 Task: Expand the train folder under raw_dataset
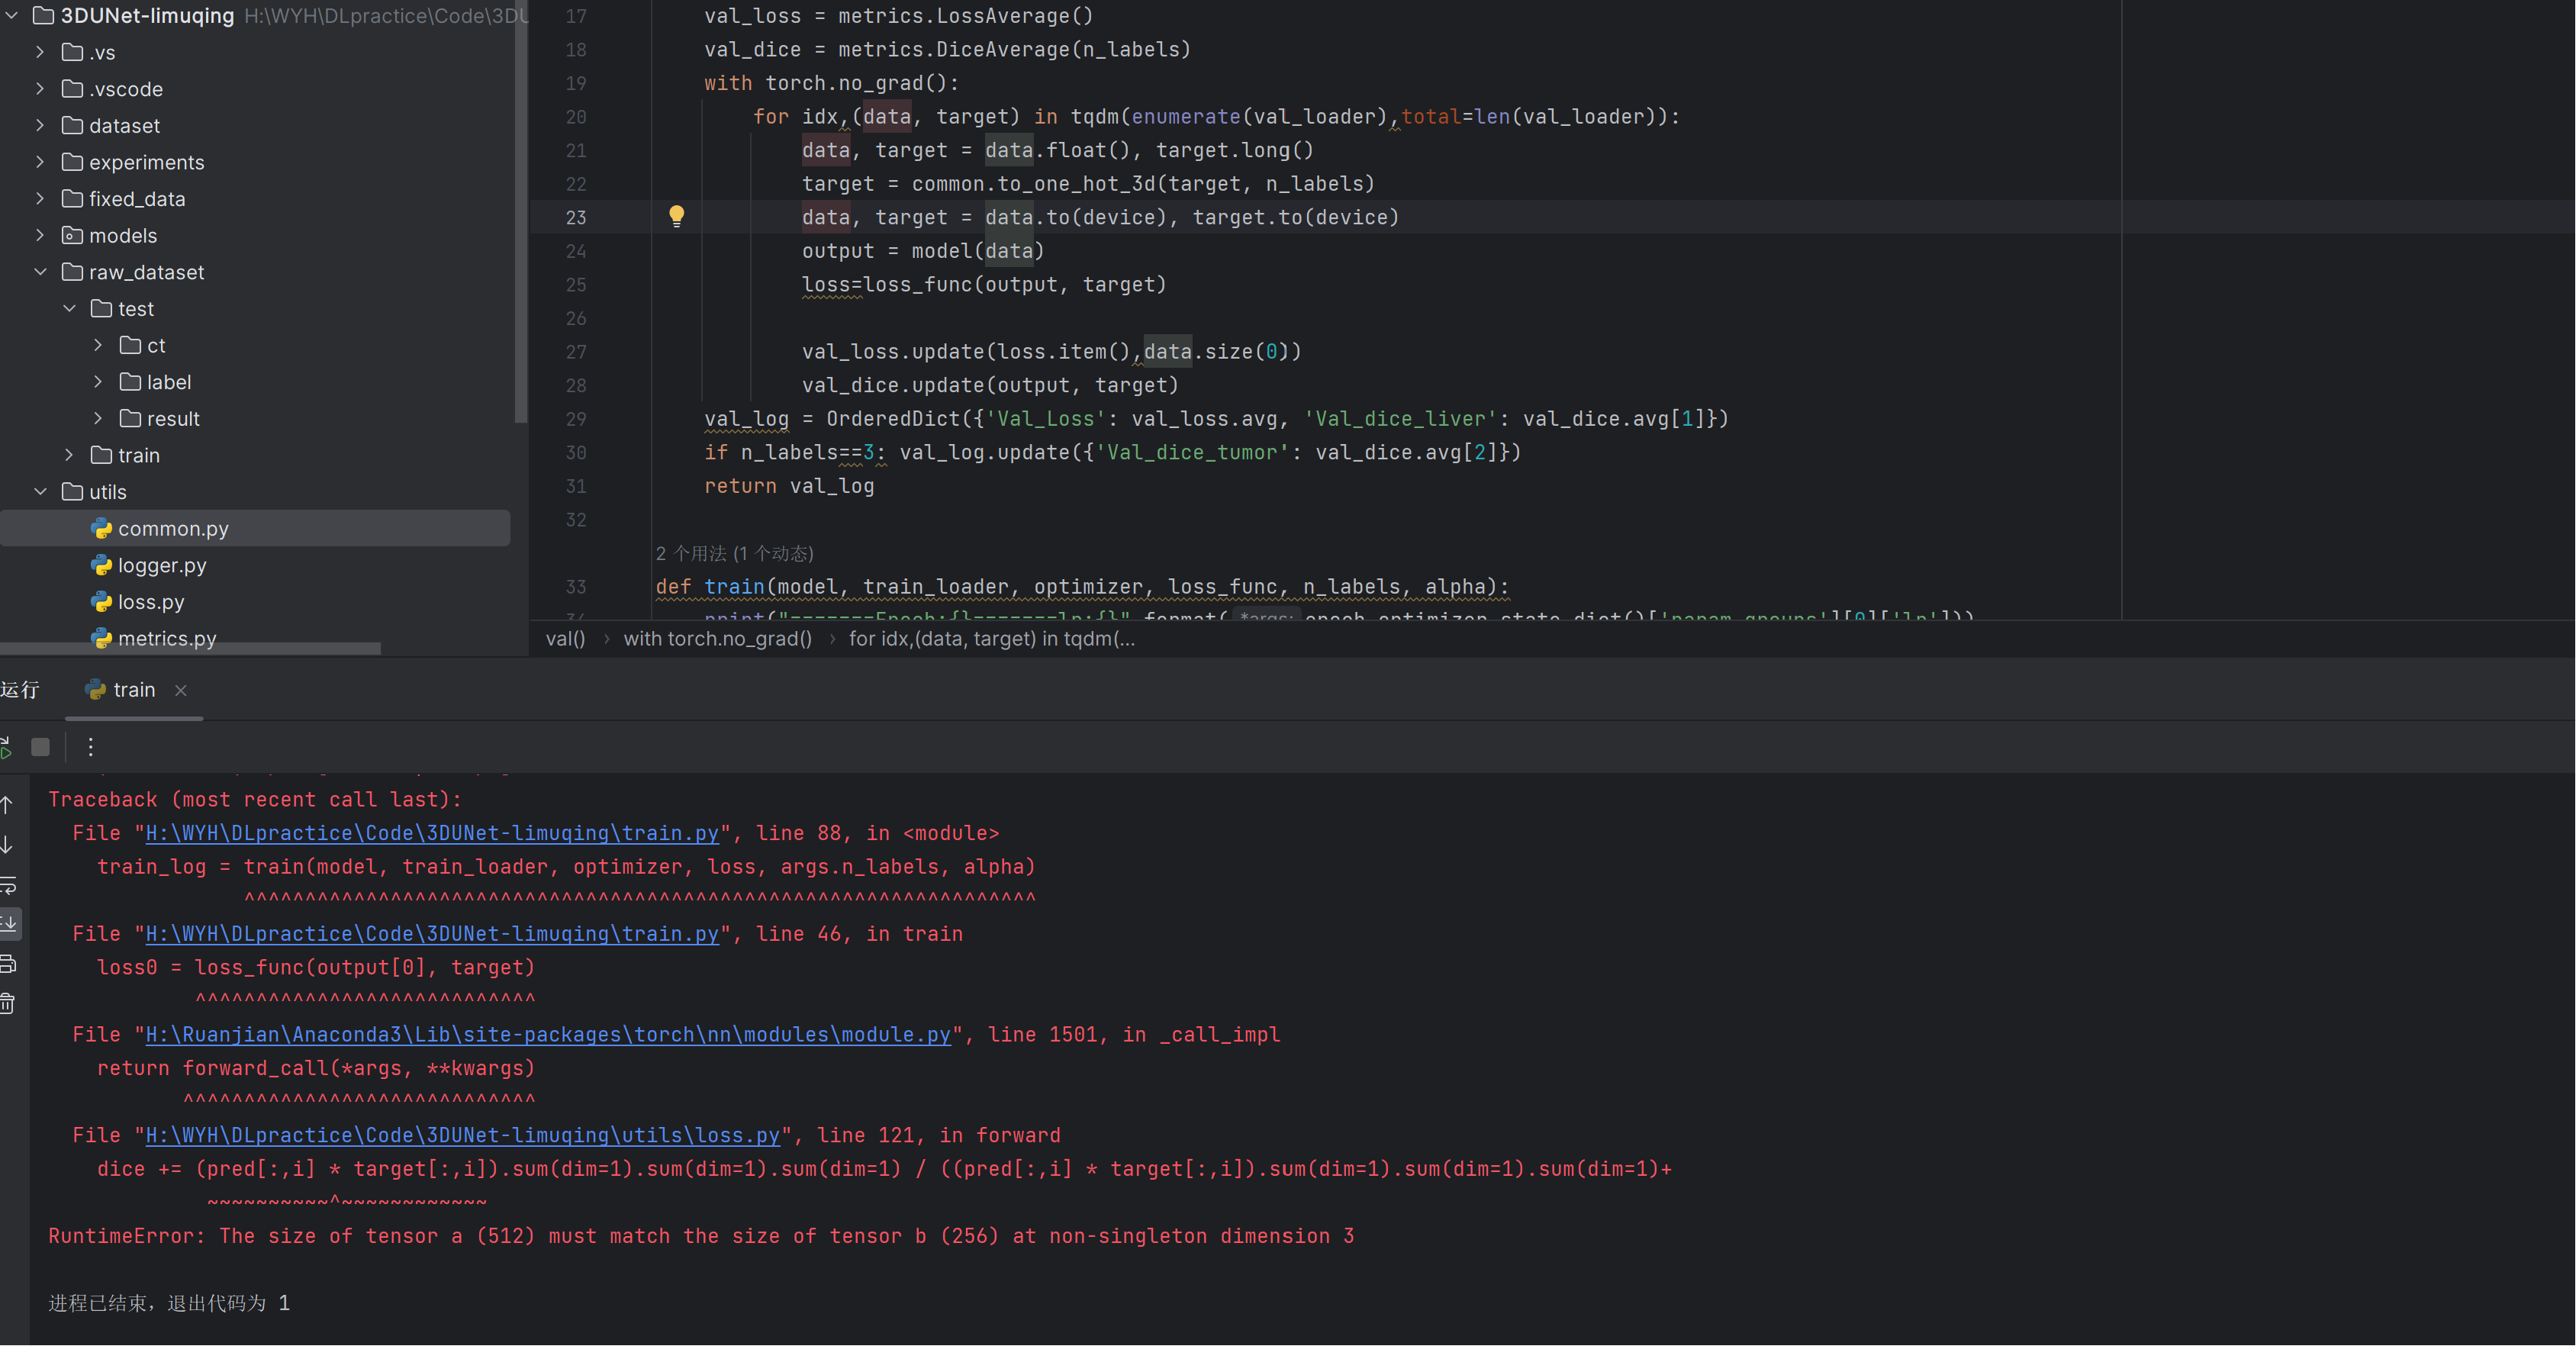(x=69, y=455)
